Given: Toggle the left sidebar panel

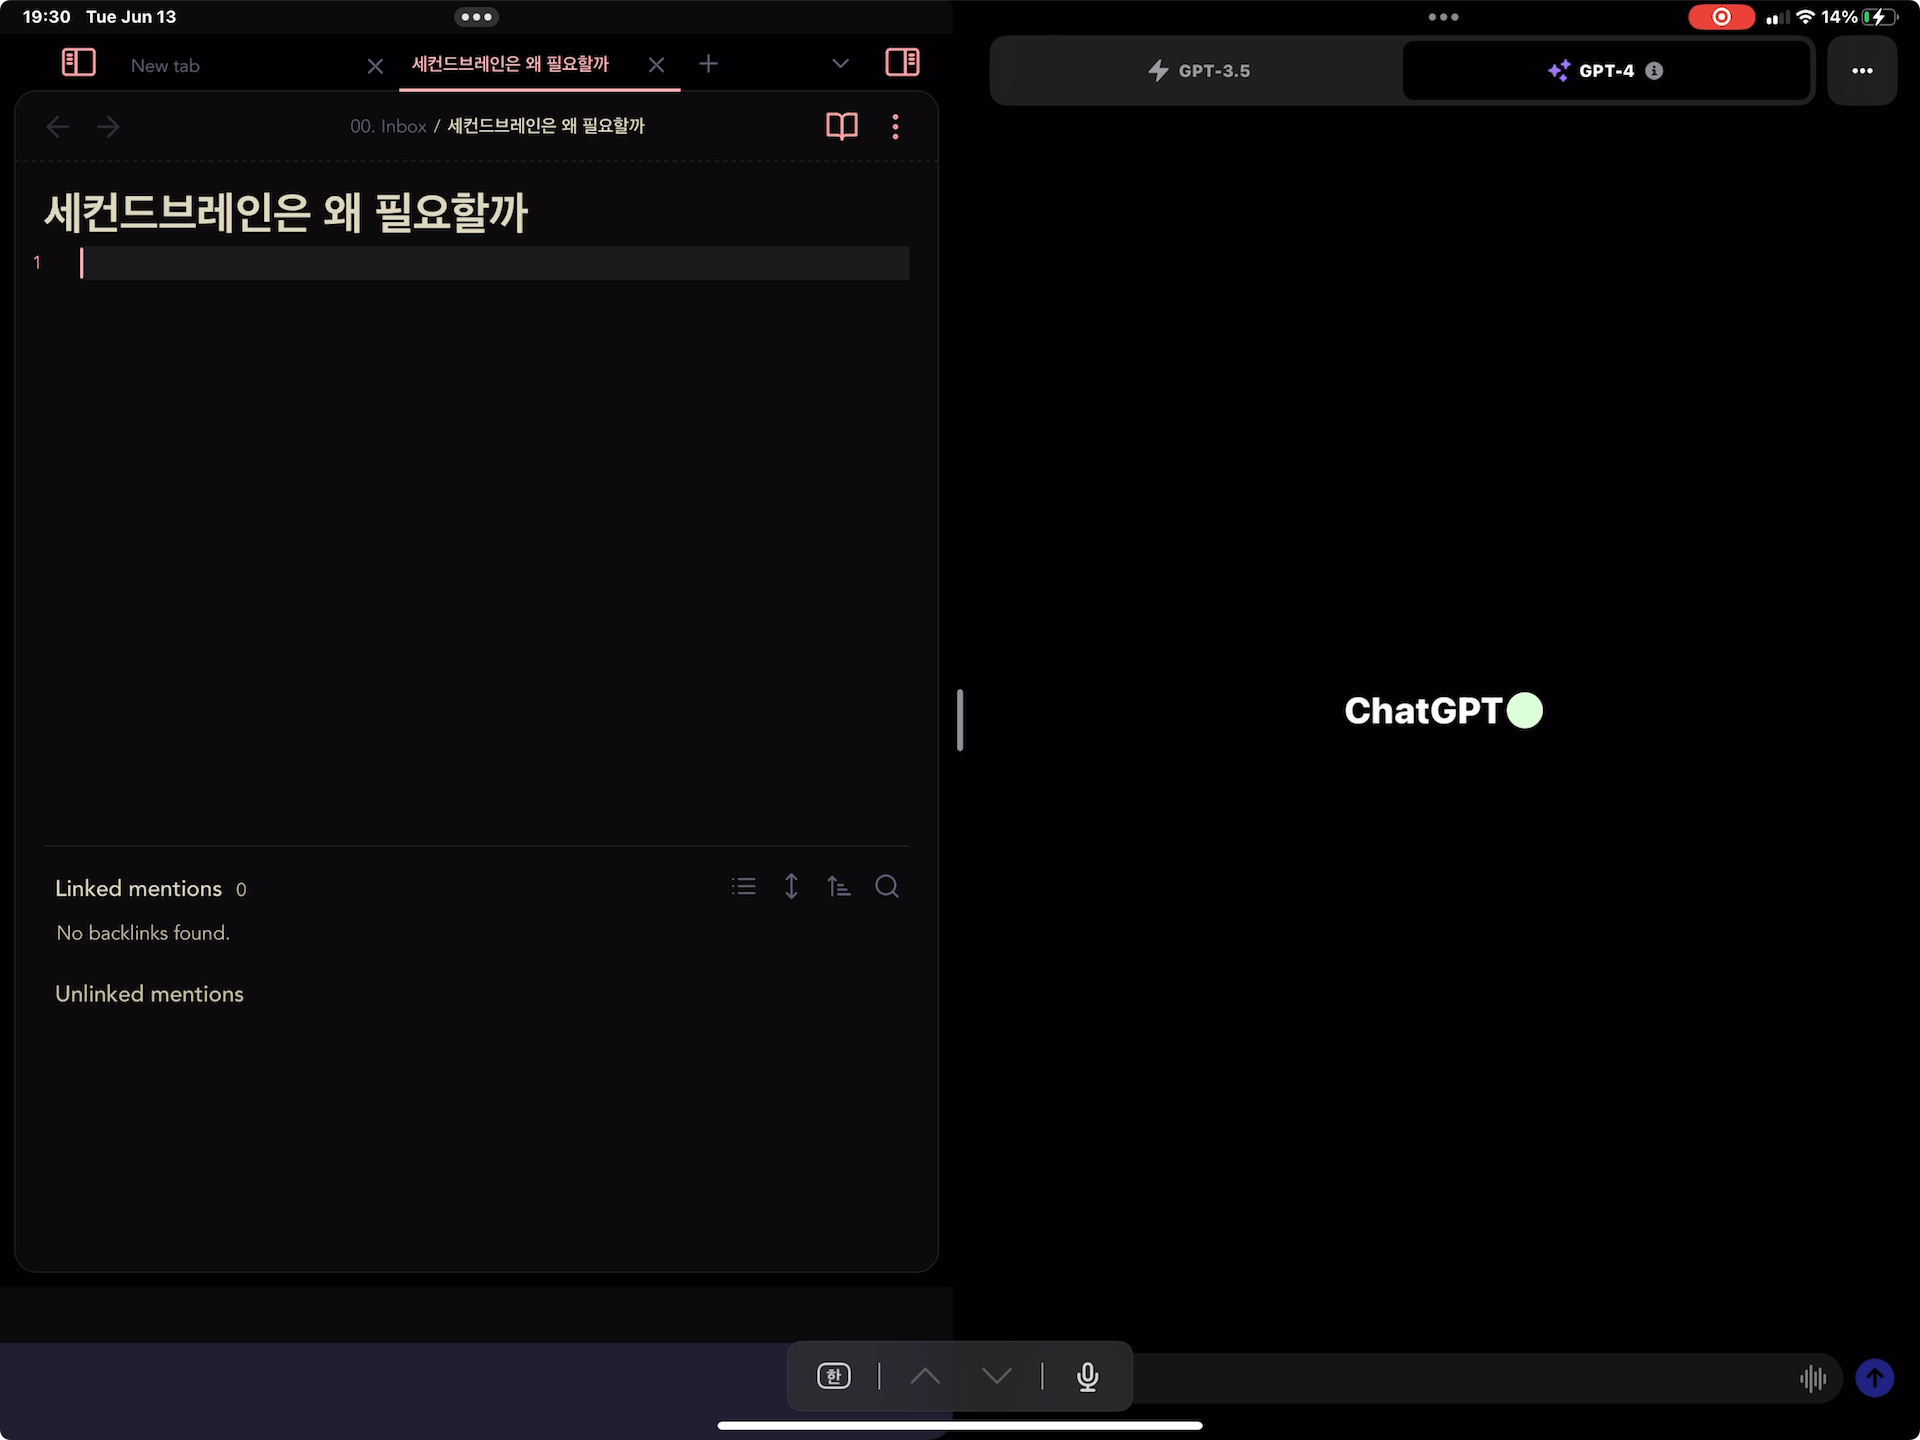Looking at the screenshot, I should [x=78, y=63].
